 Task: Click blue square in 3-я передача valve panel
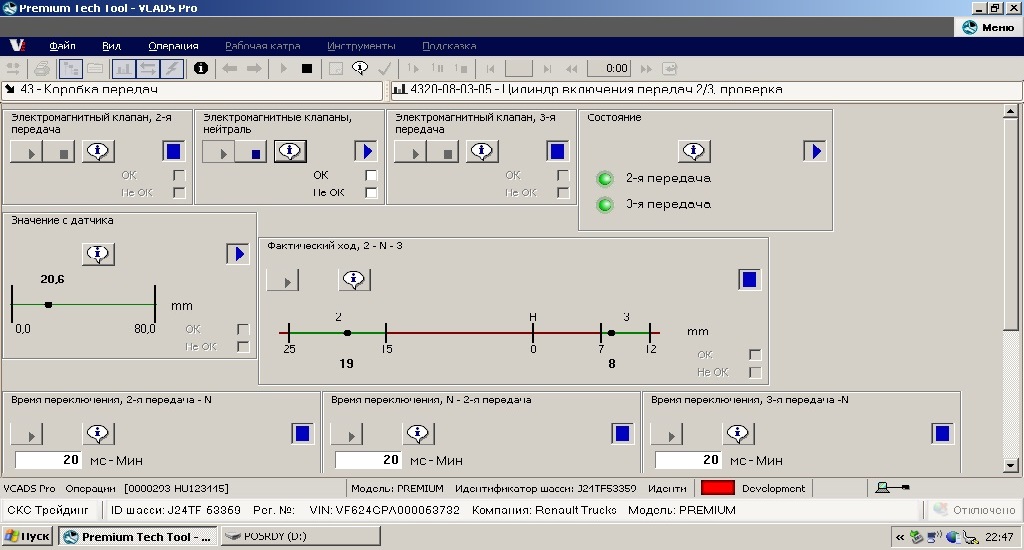click(x=557, y=152)
